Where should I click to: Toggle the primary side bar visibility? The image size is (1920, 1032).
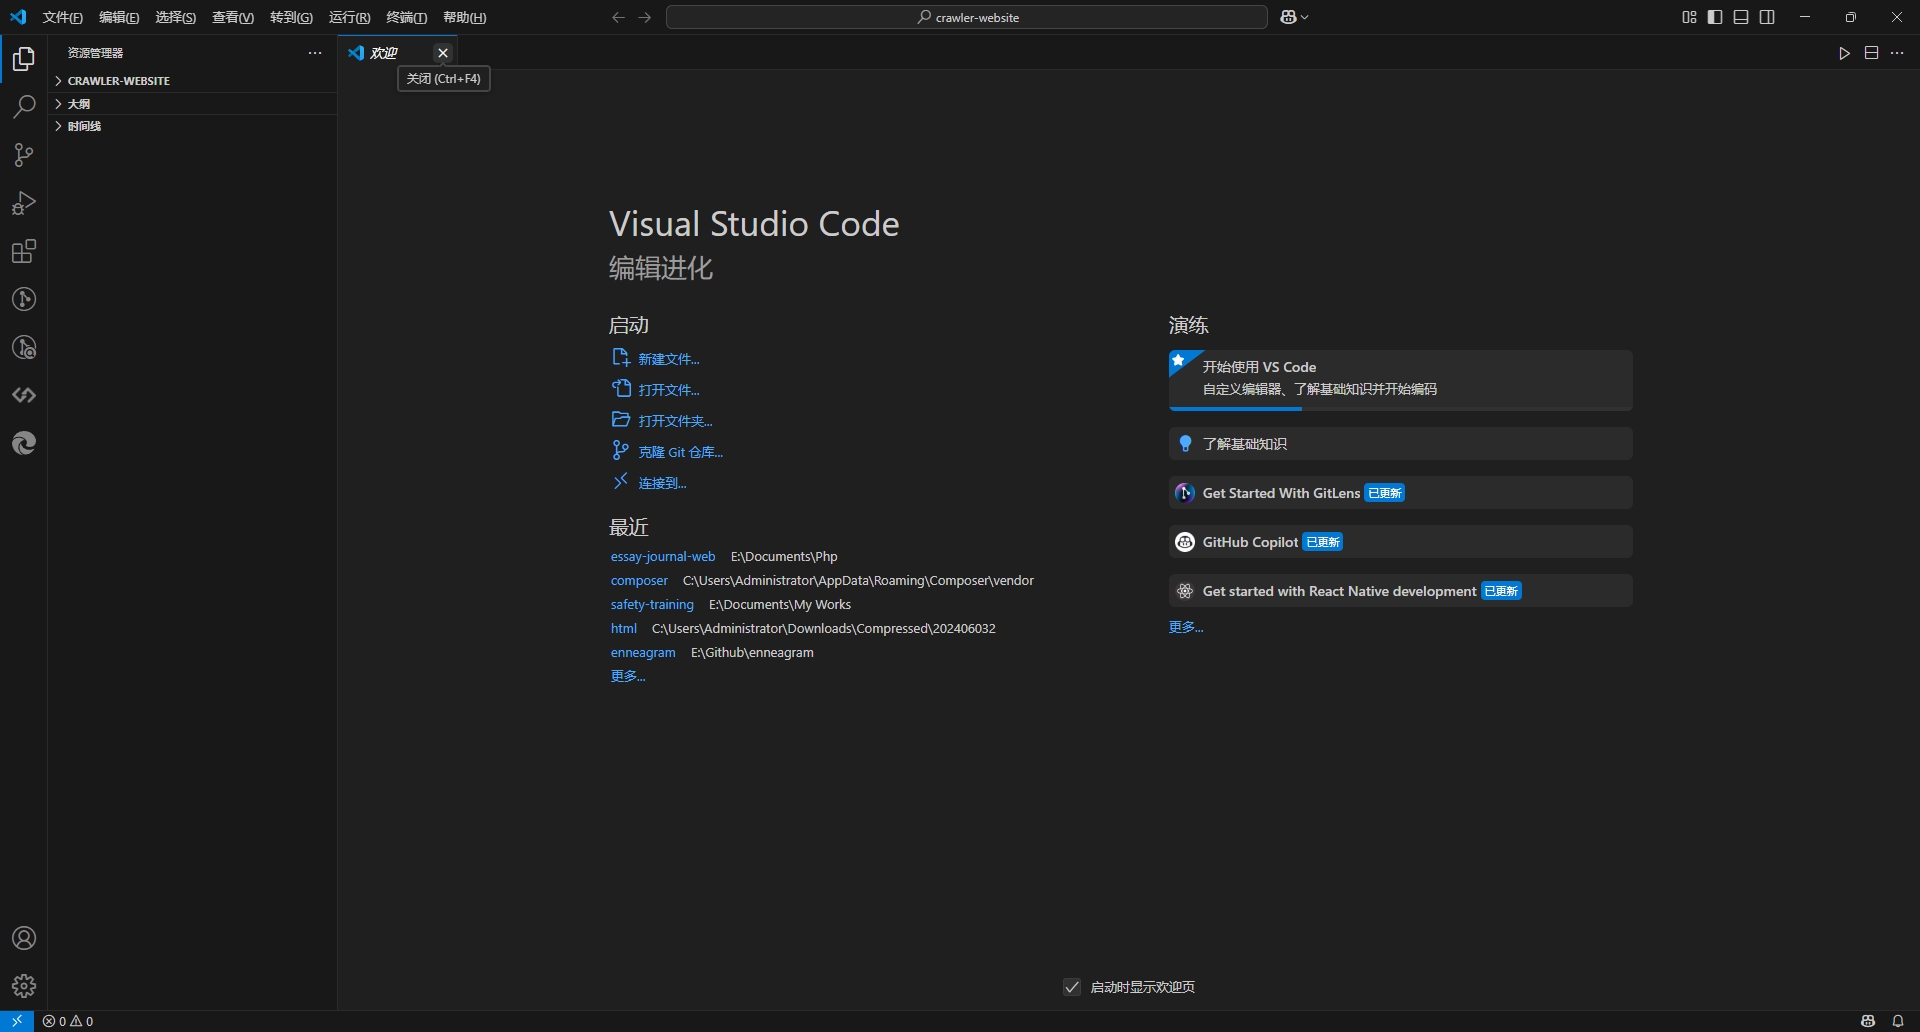coord(1715,17)
